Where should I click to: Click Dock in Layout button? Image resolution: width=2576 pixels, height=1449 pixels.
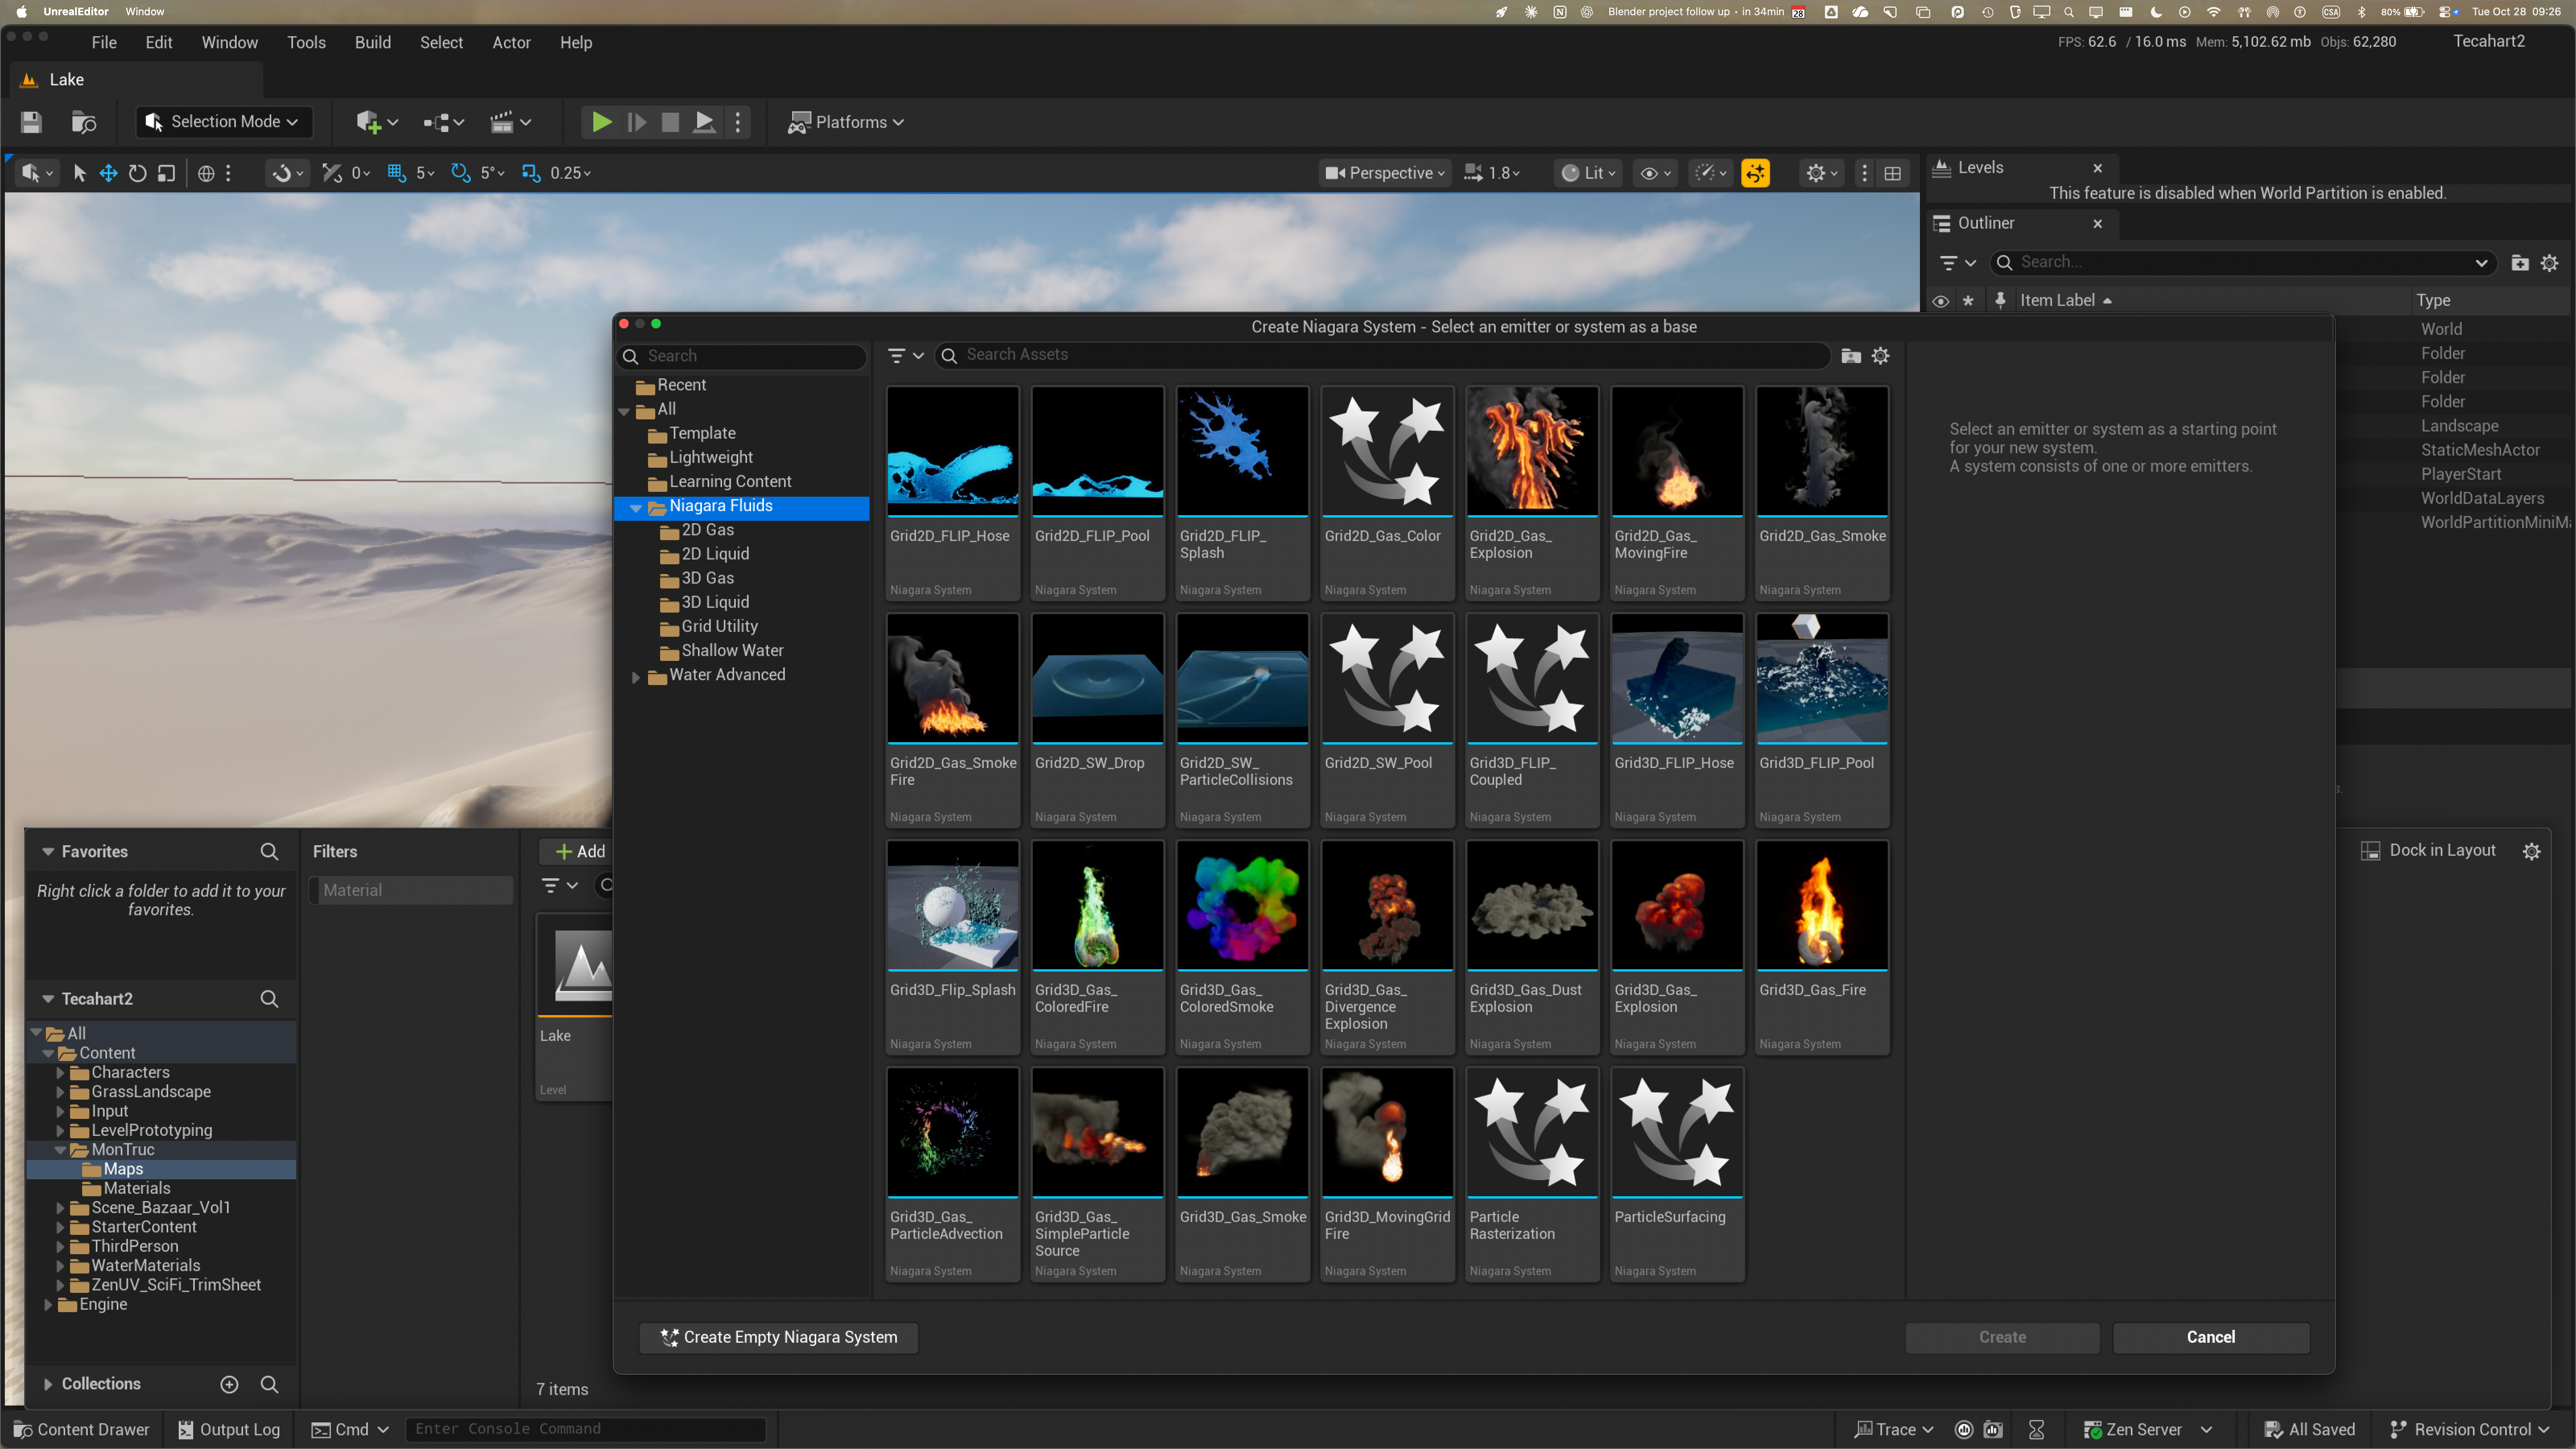click(2429, 850)
